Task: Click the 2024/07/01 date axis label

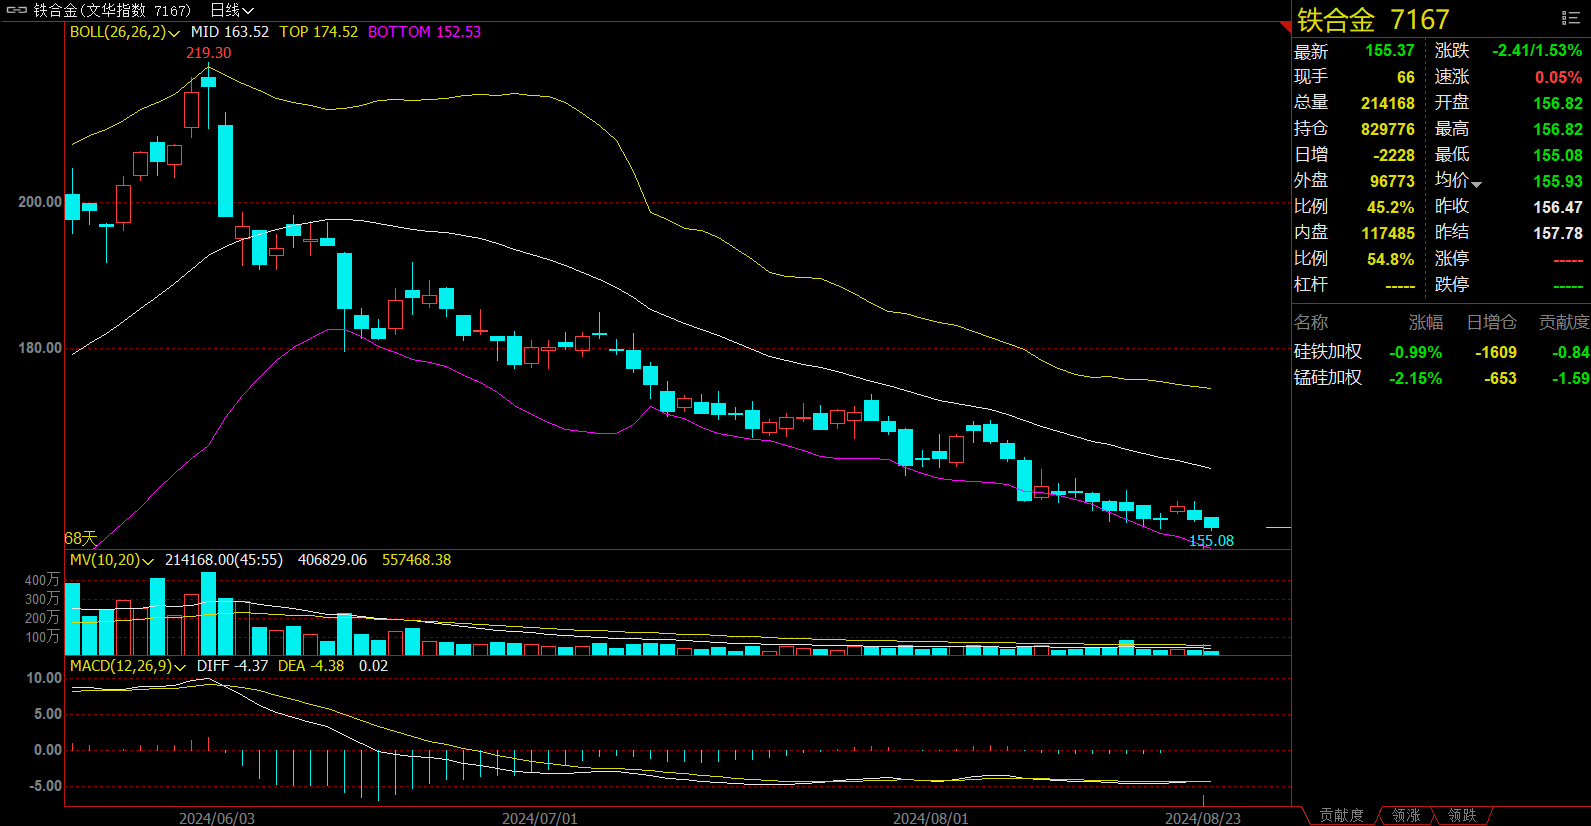Action: coord(540,818)
